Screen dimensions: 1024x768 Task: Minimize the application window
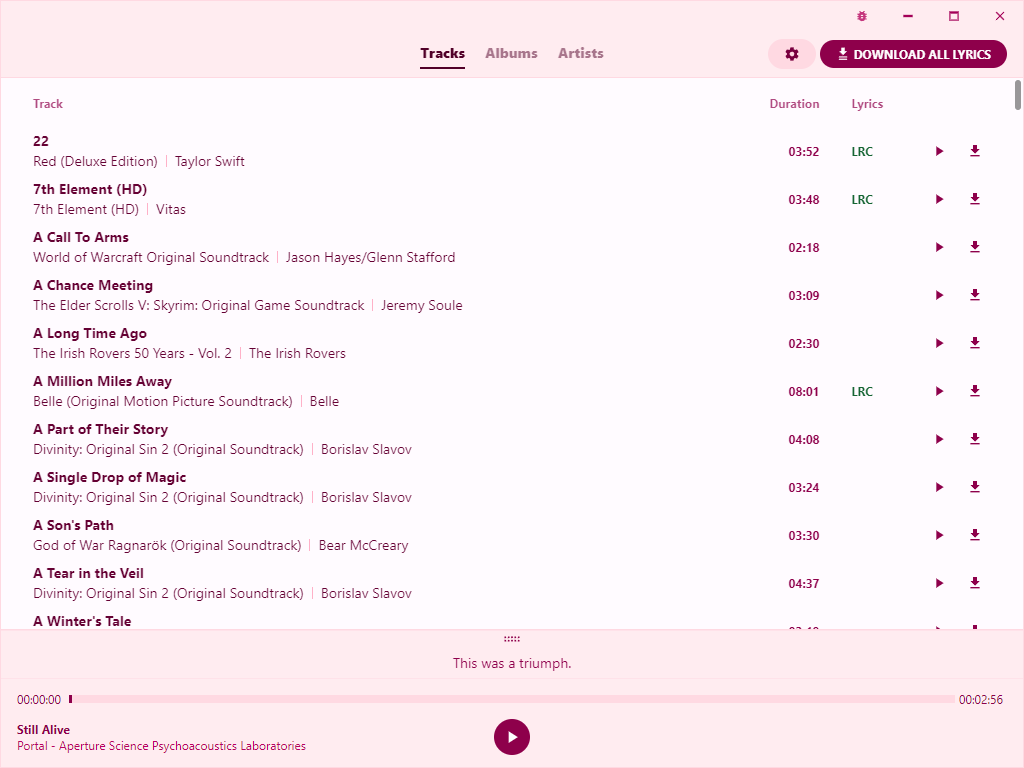pos(908,16)
